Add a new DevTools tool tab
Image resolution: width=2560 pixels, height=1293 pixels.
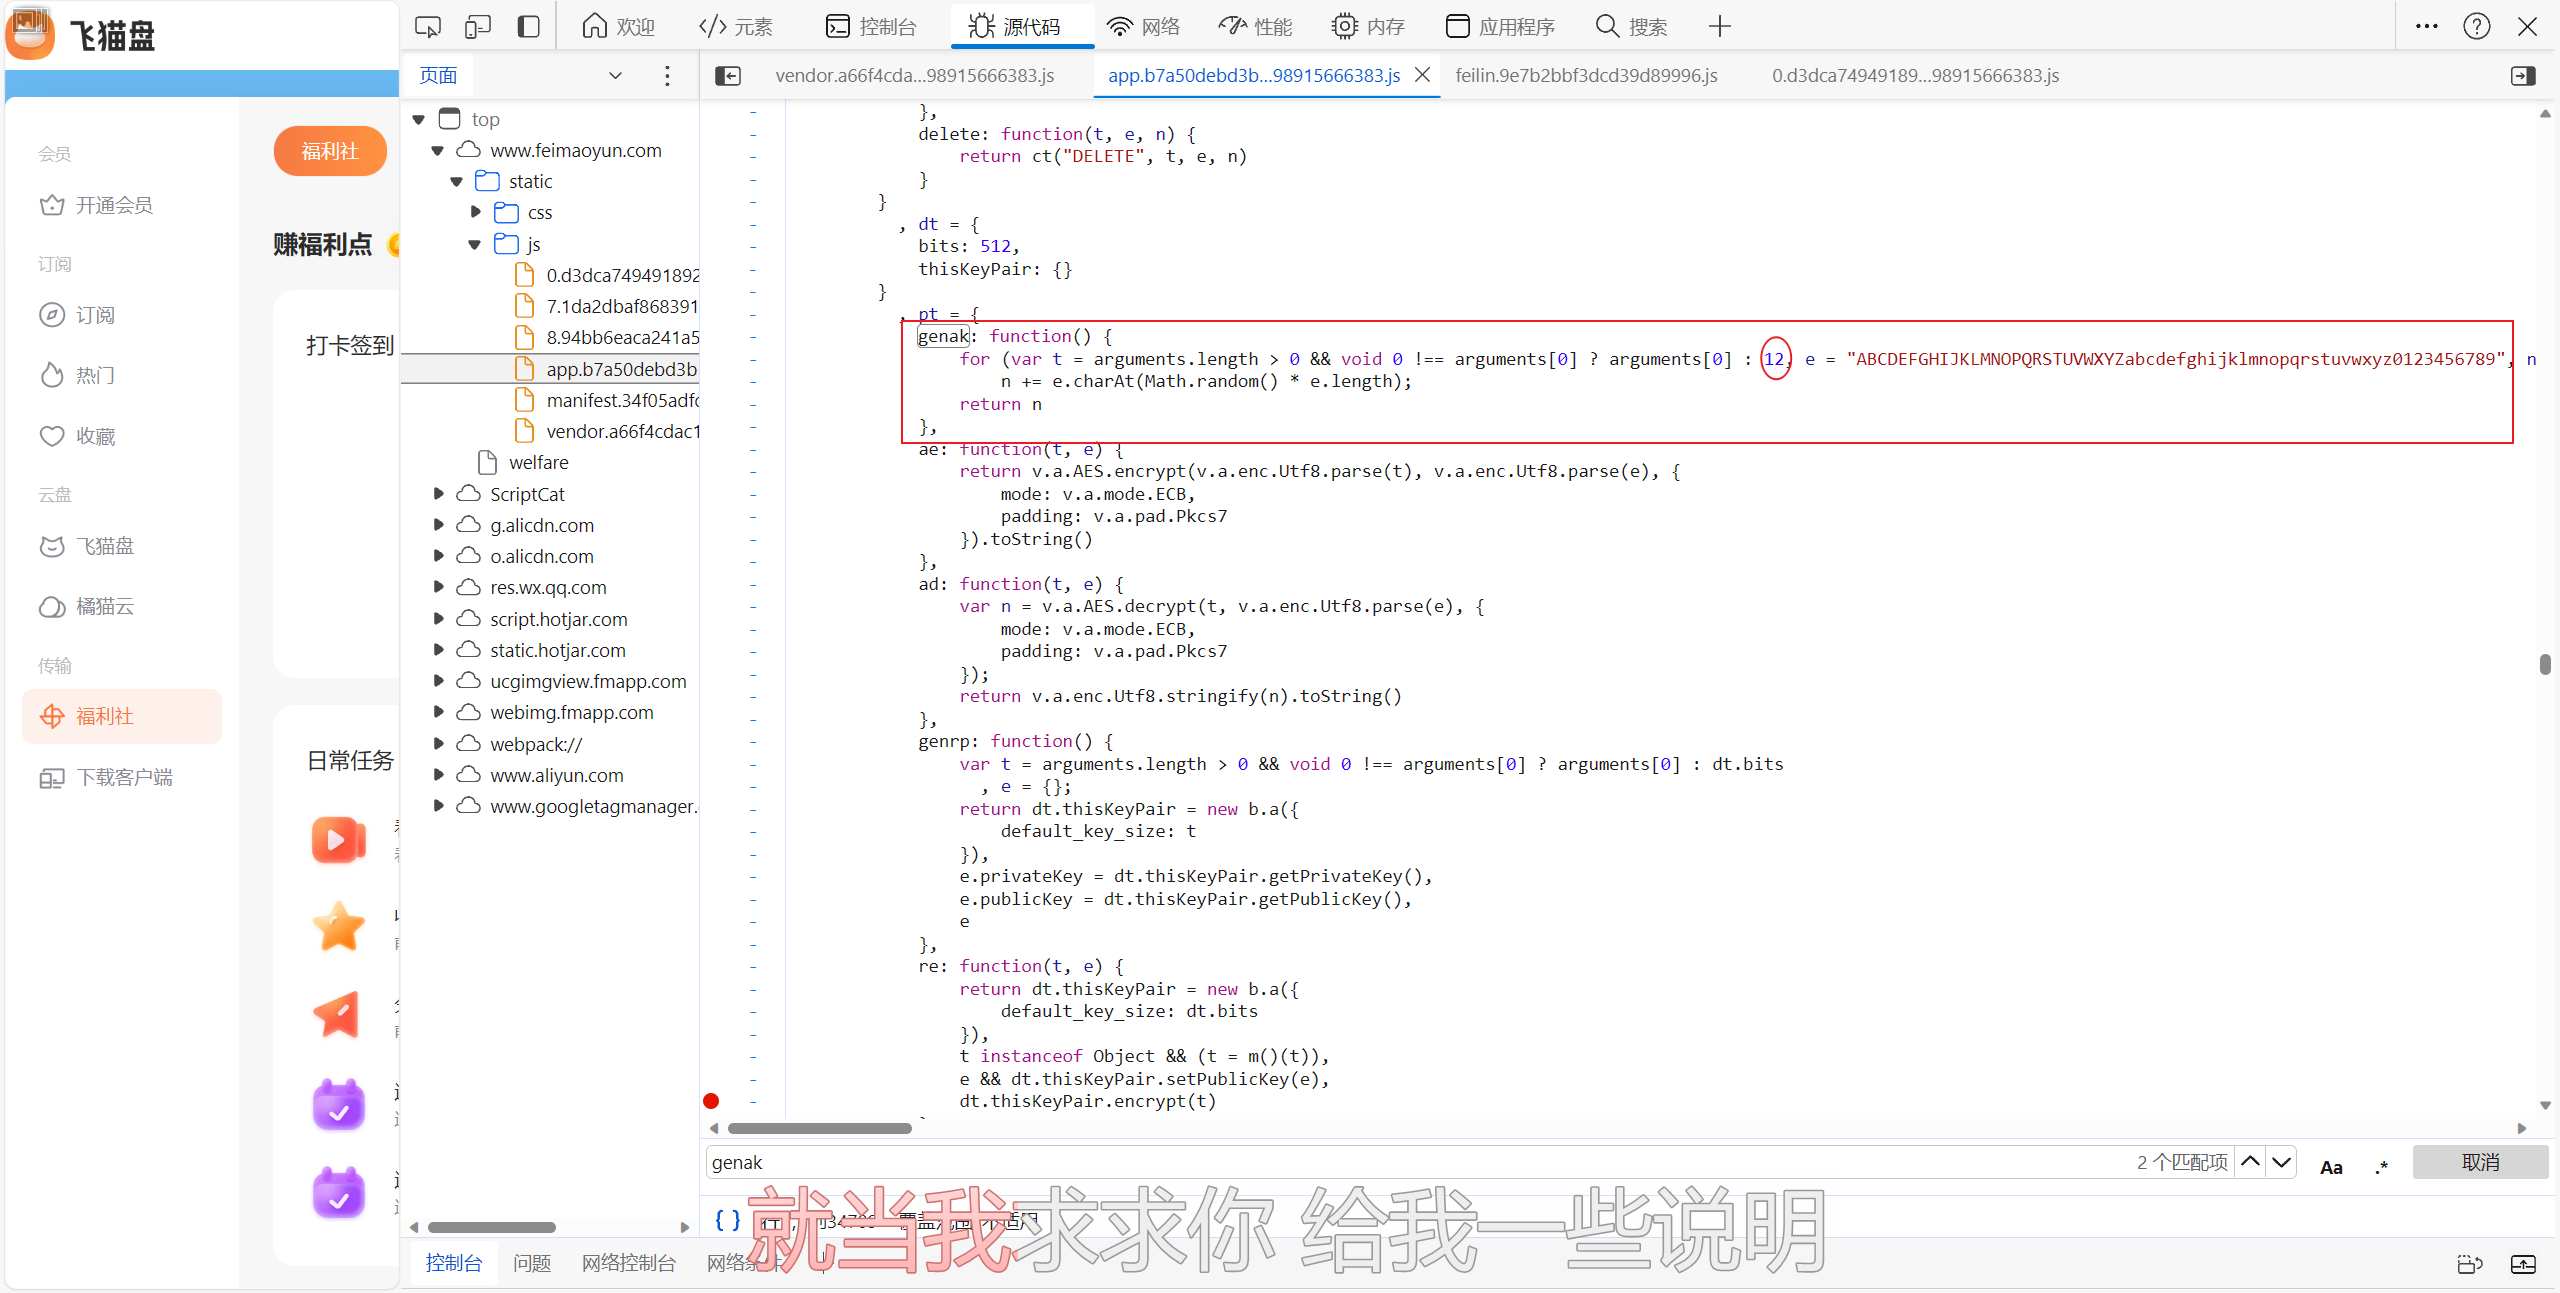pyautogui.click(x=1719, y=27)
